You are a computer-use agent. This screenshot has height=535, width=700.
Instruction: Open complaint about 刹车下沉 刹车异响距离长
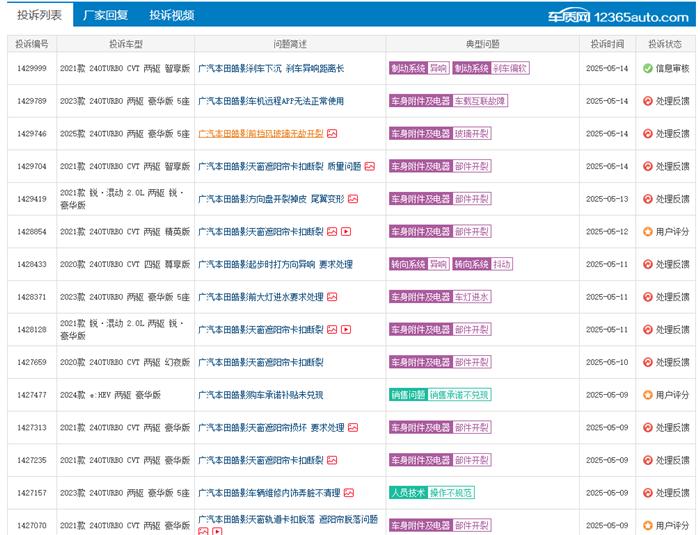pyautogui.click(x=271, y=68)
